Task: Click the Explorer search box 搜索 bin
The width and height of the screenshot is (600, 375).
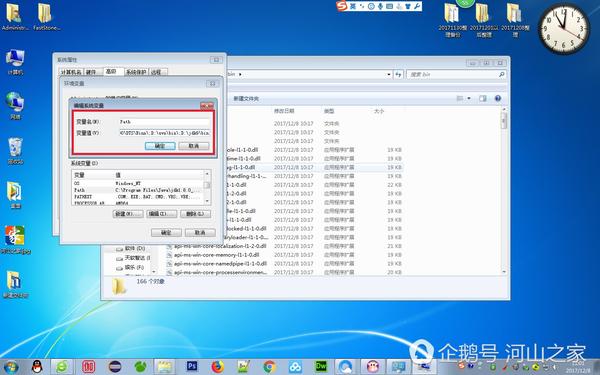Action: coord(456,74)
